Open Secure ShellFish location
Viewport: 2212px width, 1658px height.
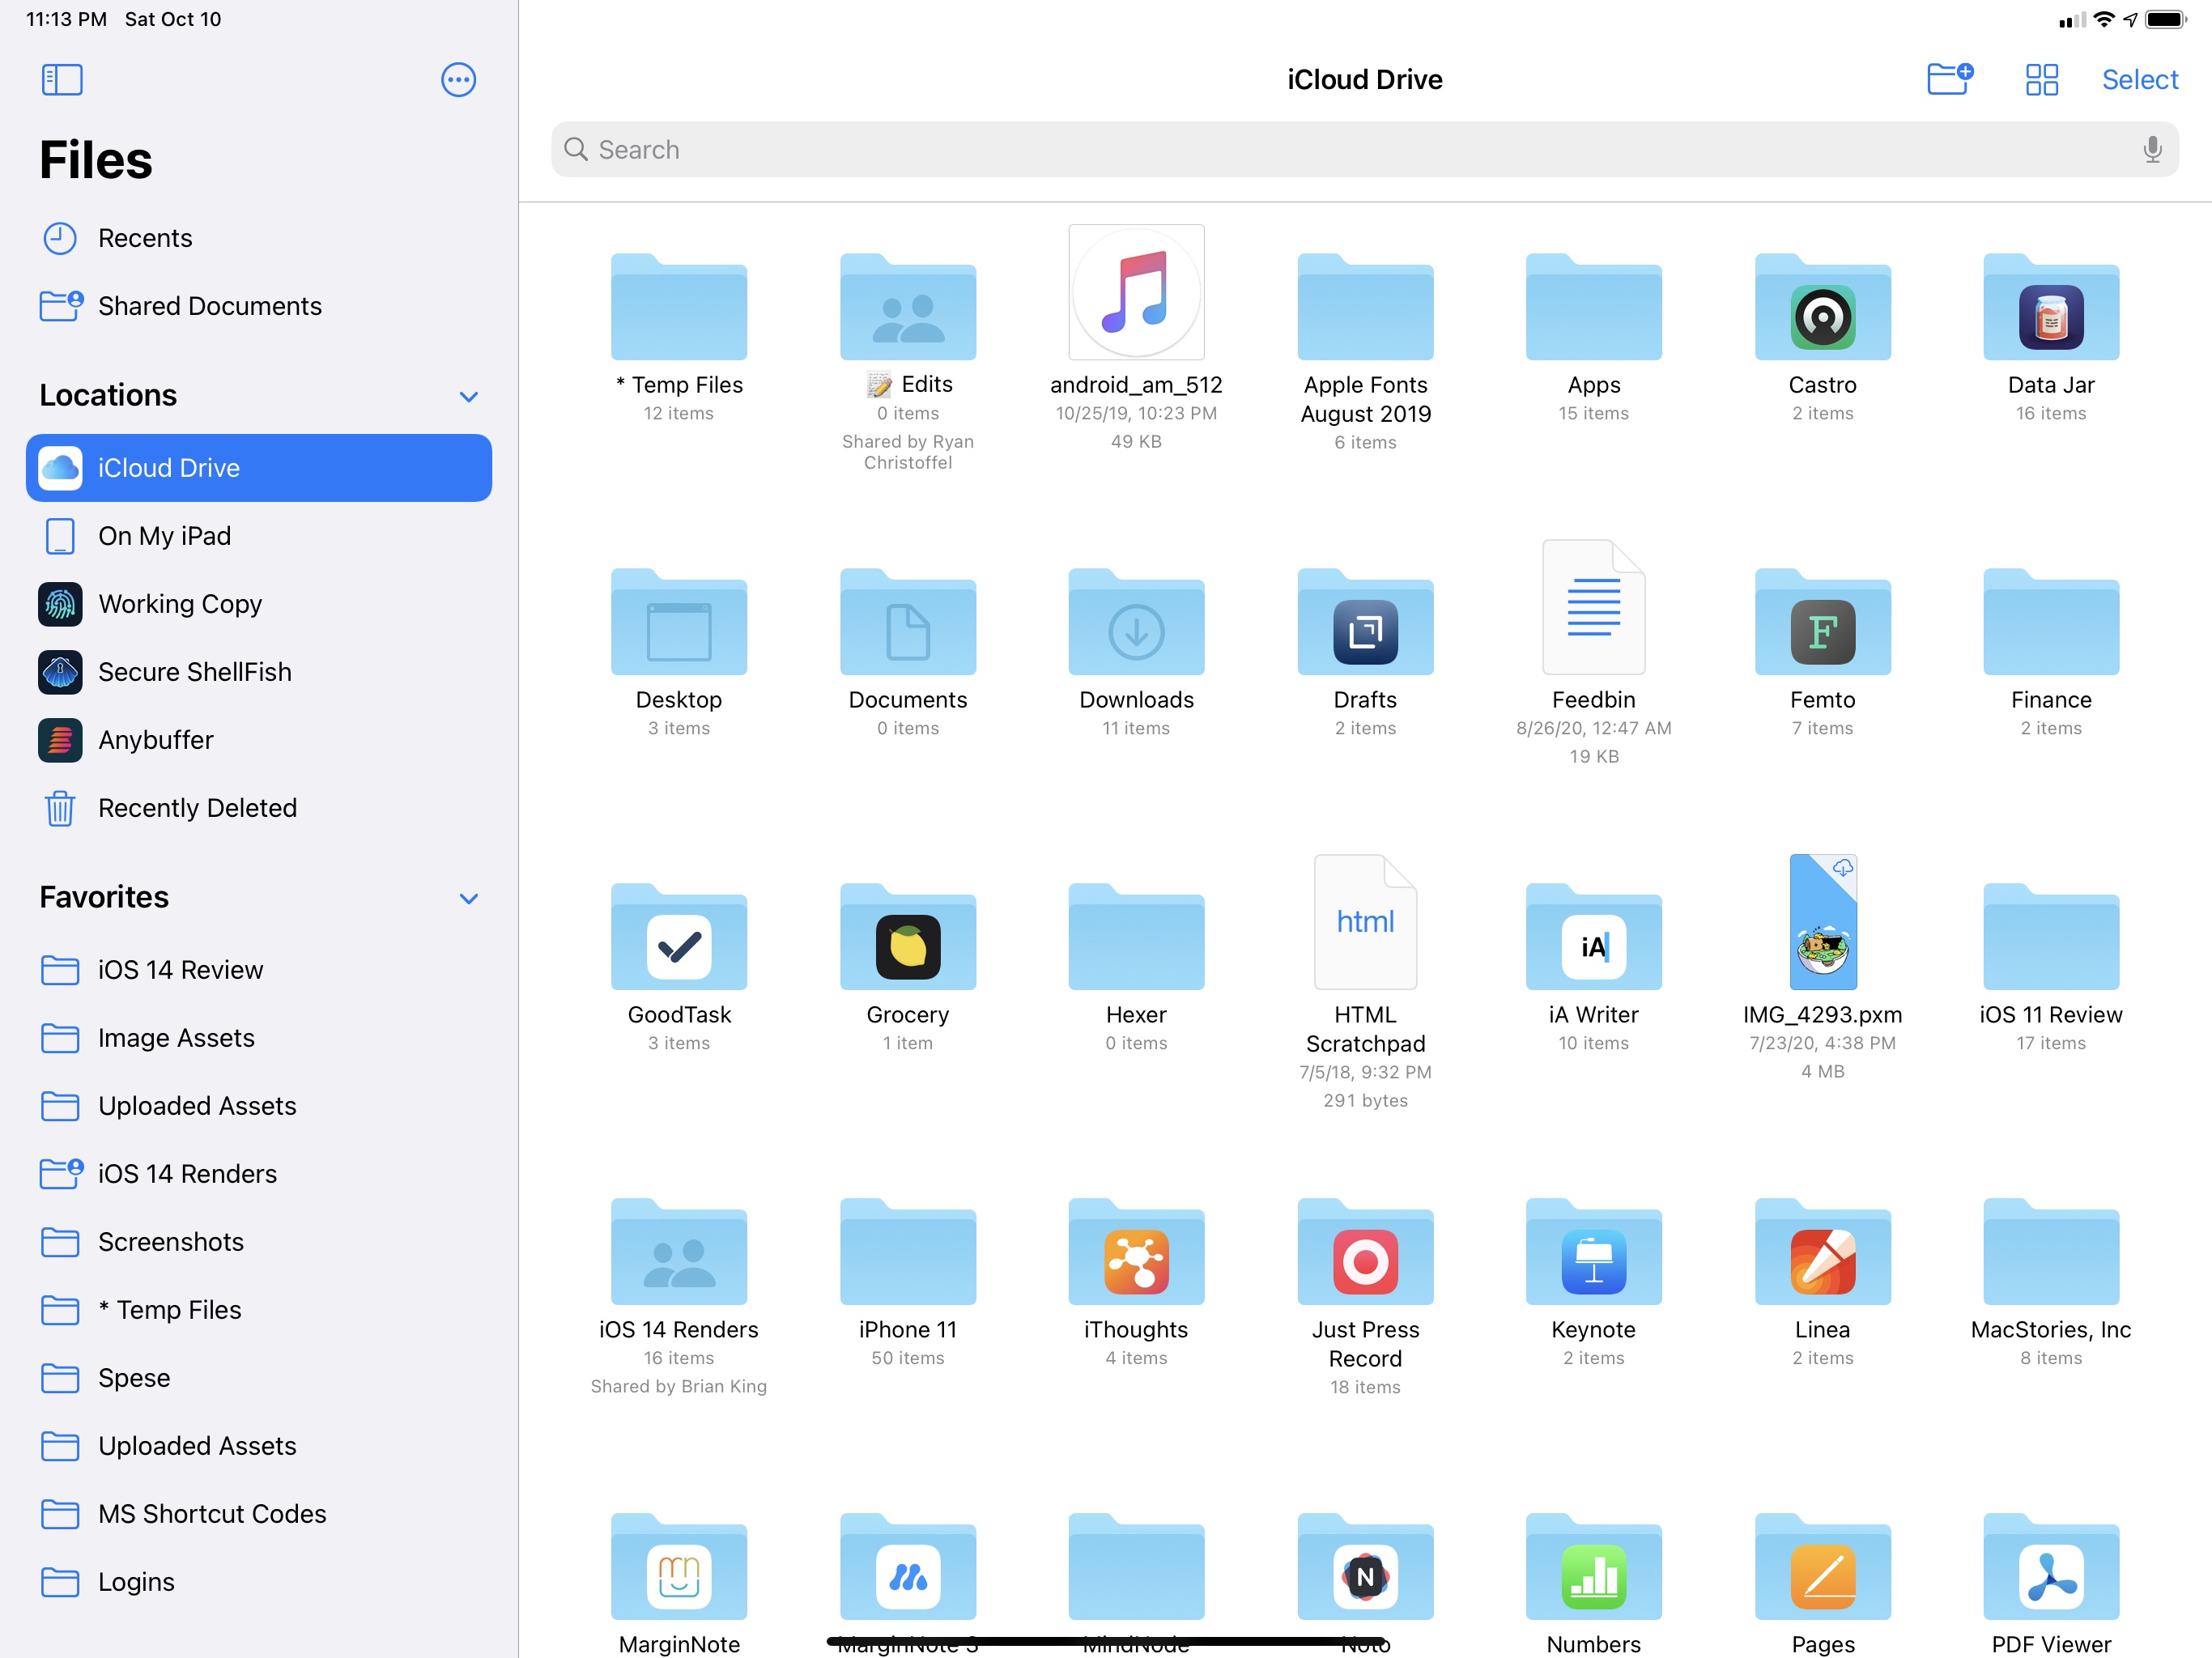pos(259,672)
